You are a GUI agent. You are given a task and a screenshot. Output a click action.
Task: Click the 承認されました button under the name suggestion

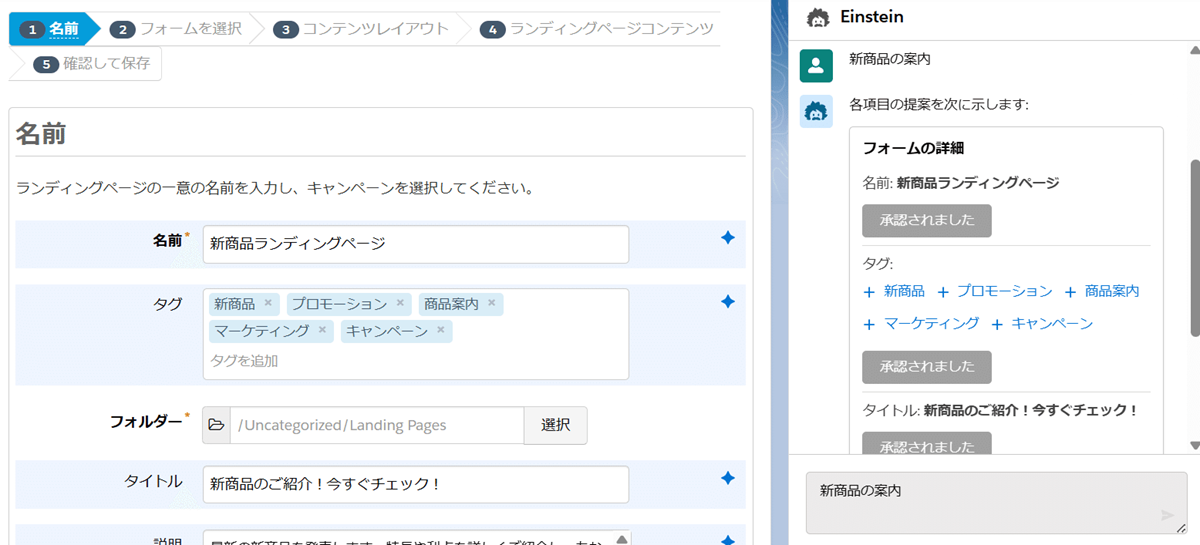tap(926, 220)
